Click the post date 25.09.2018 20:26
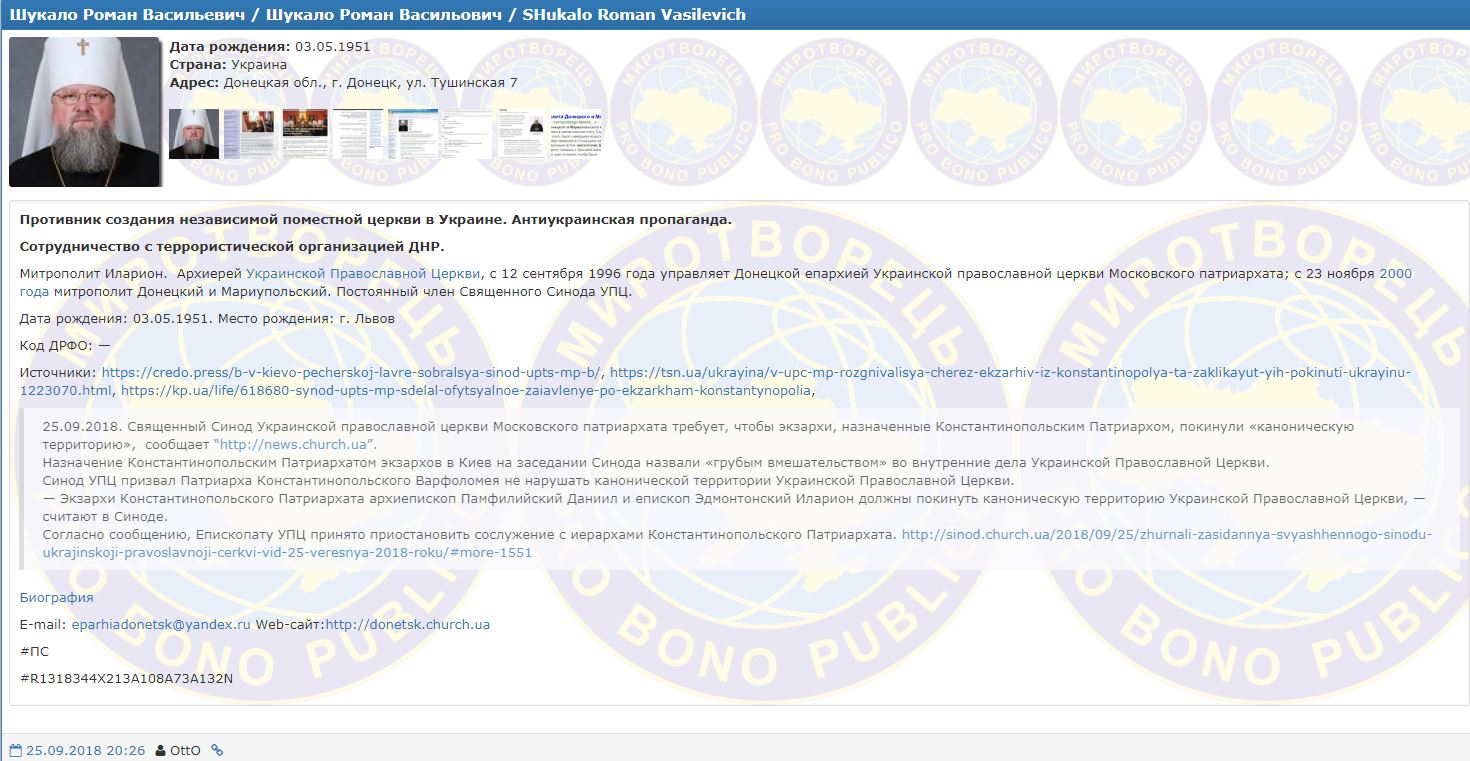This screenshot has width=1470, height=761. [86, 750]
